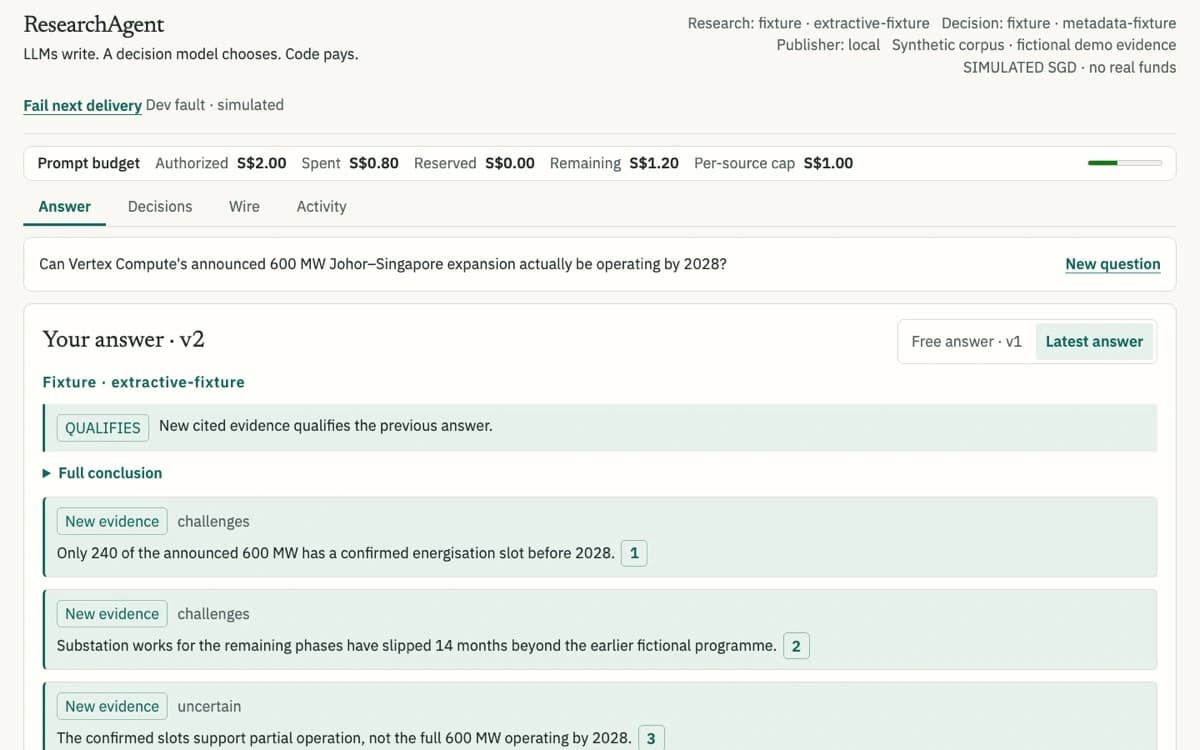
Task: Click Research: fixture extractive-fixture header text
Action: (808, 23)
